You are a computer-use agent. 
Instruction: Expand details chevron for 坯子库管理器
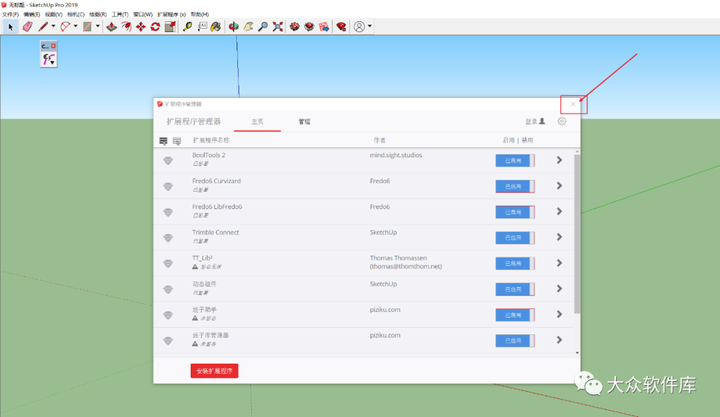[559, 340]
